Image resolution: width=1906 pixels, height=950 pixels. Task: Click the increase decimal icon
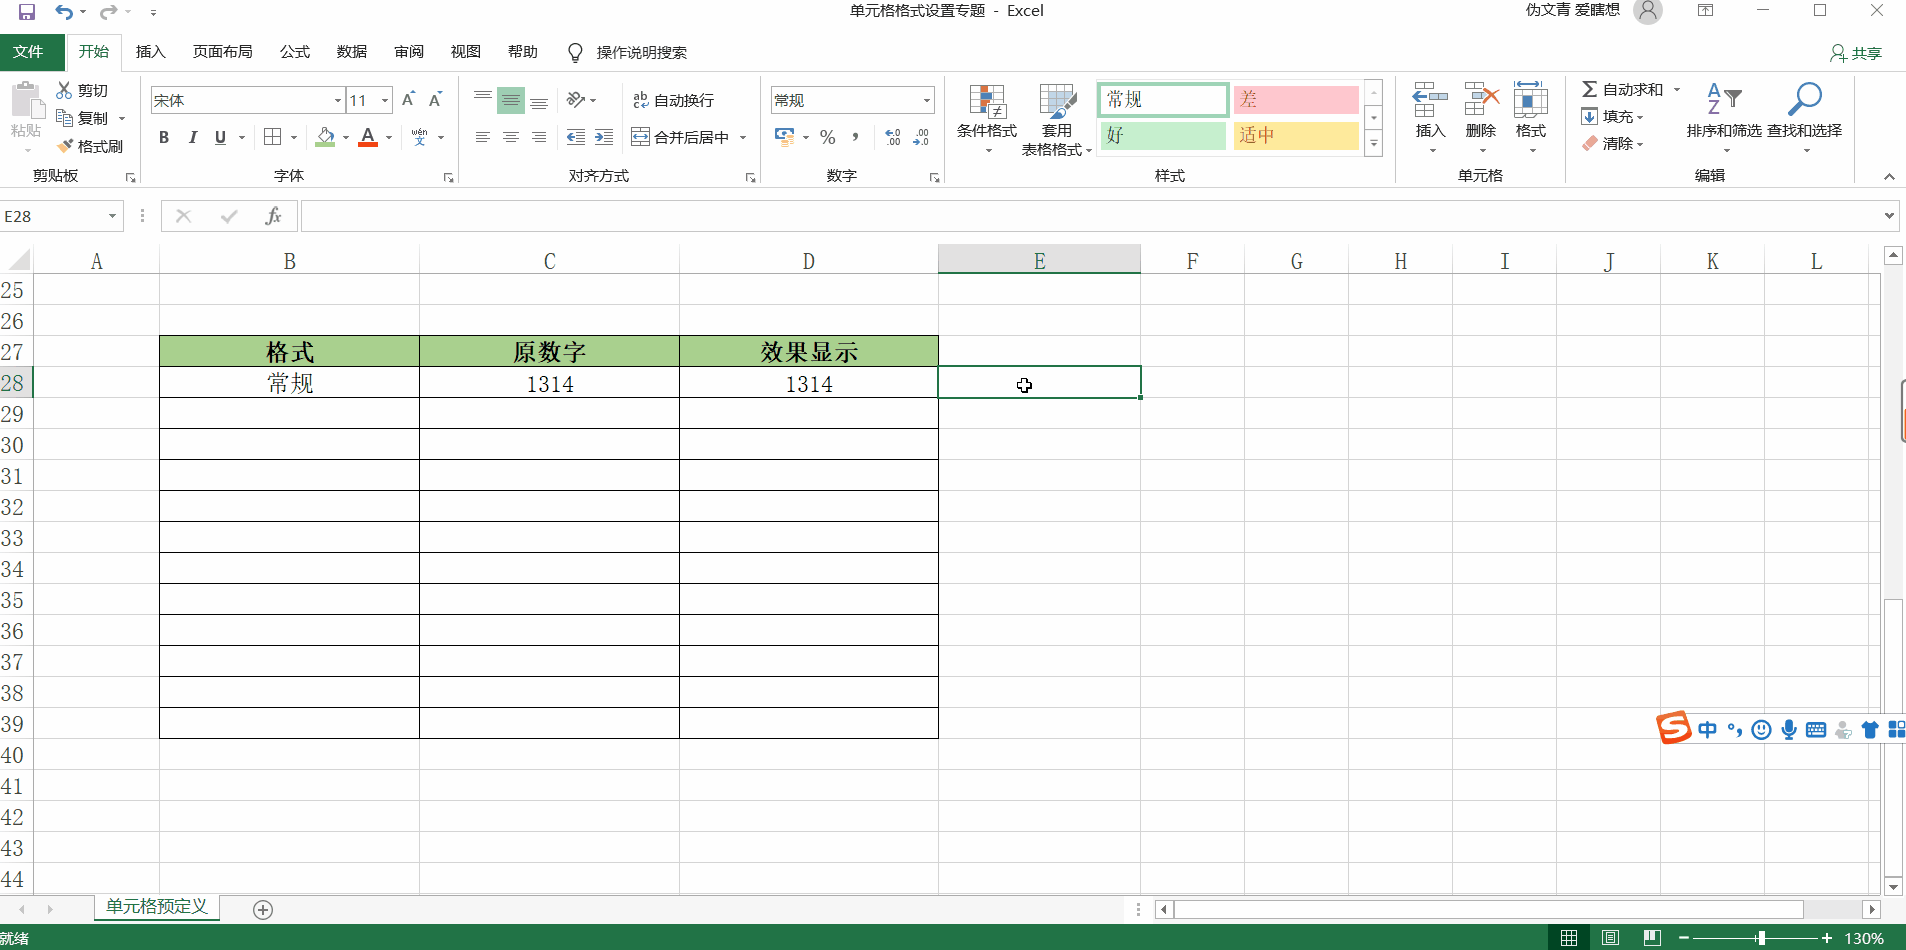point(893,137)
